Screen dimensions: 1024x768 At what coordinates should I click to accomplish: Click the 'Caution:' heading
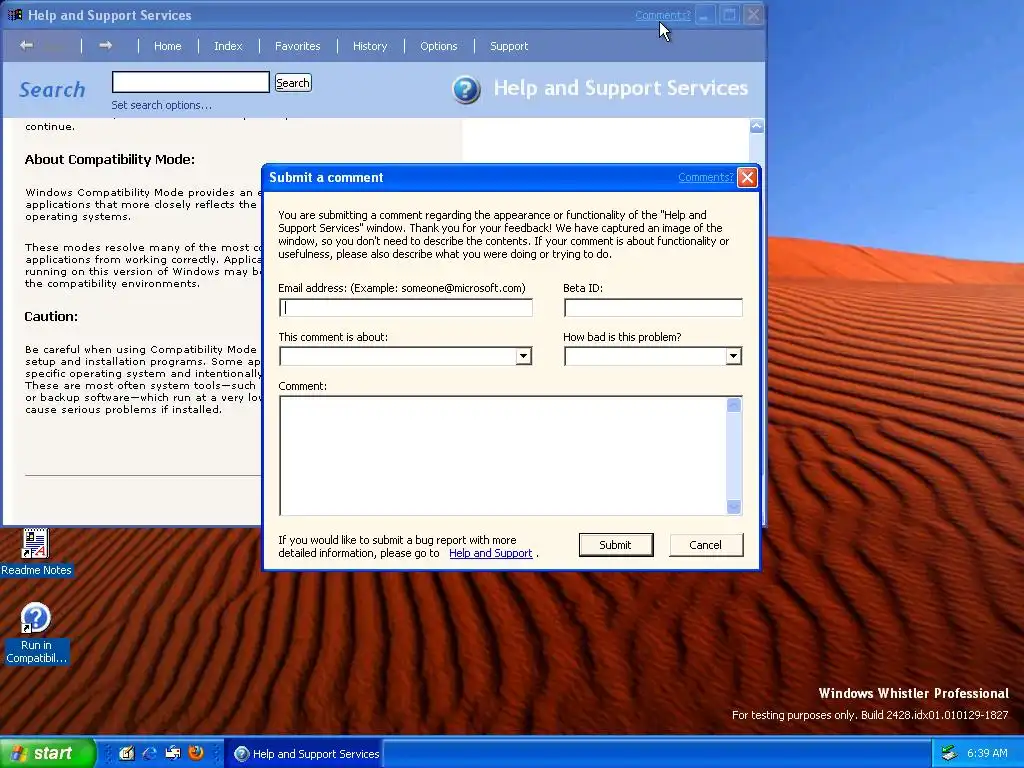(51, 316)
